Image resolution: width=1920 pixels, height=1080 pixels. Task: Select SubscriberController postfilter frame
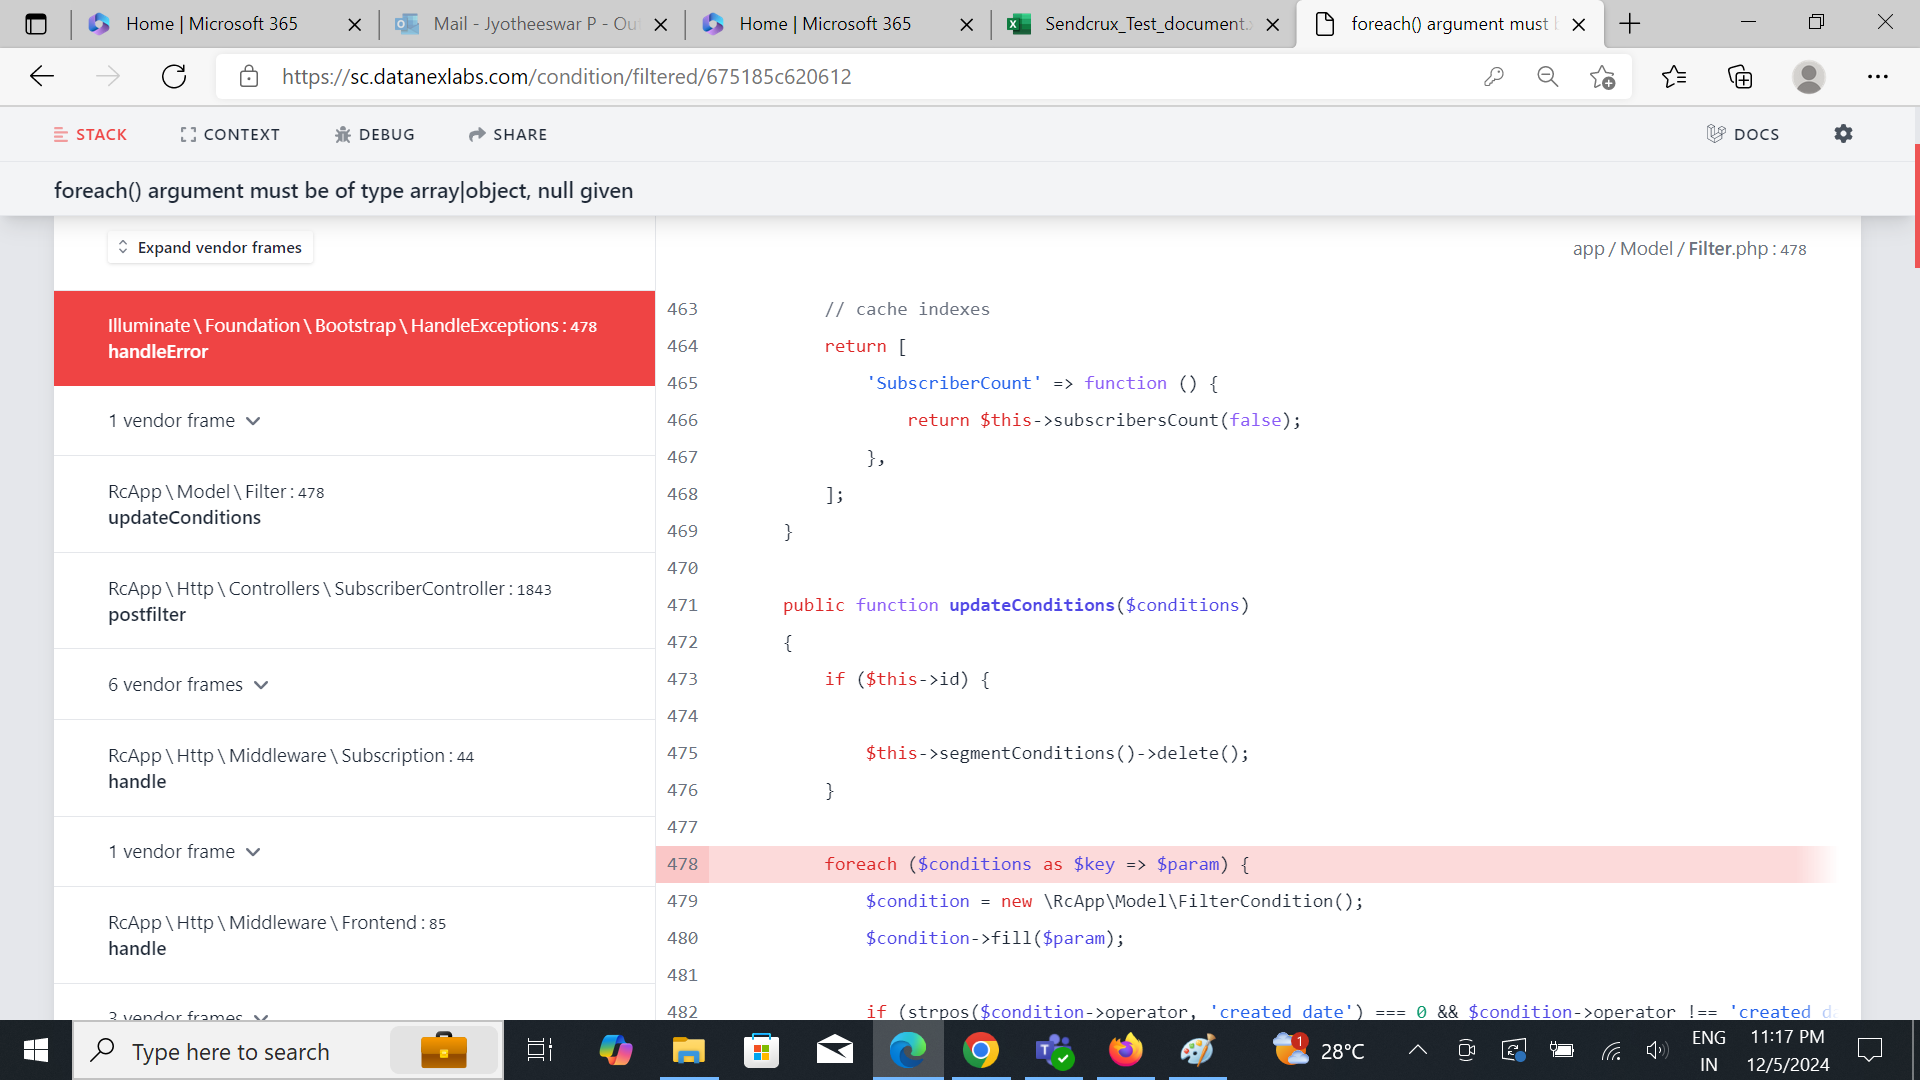coord(354,601)
